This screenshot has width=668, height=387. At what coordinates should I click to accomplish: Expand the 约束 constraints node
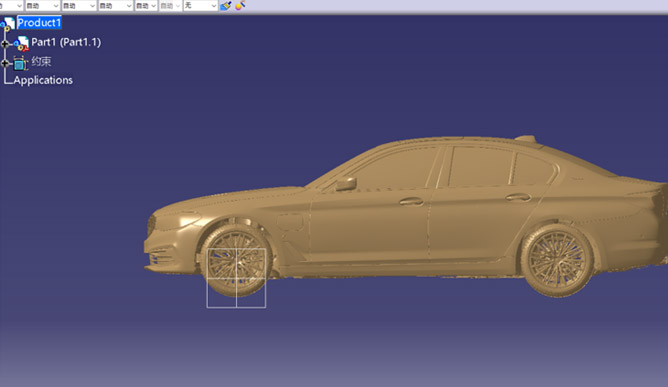[5, 64]
